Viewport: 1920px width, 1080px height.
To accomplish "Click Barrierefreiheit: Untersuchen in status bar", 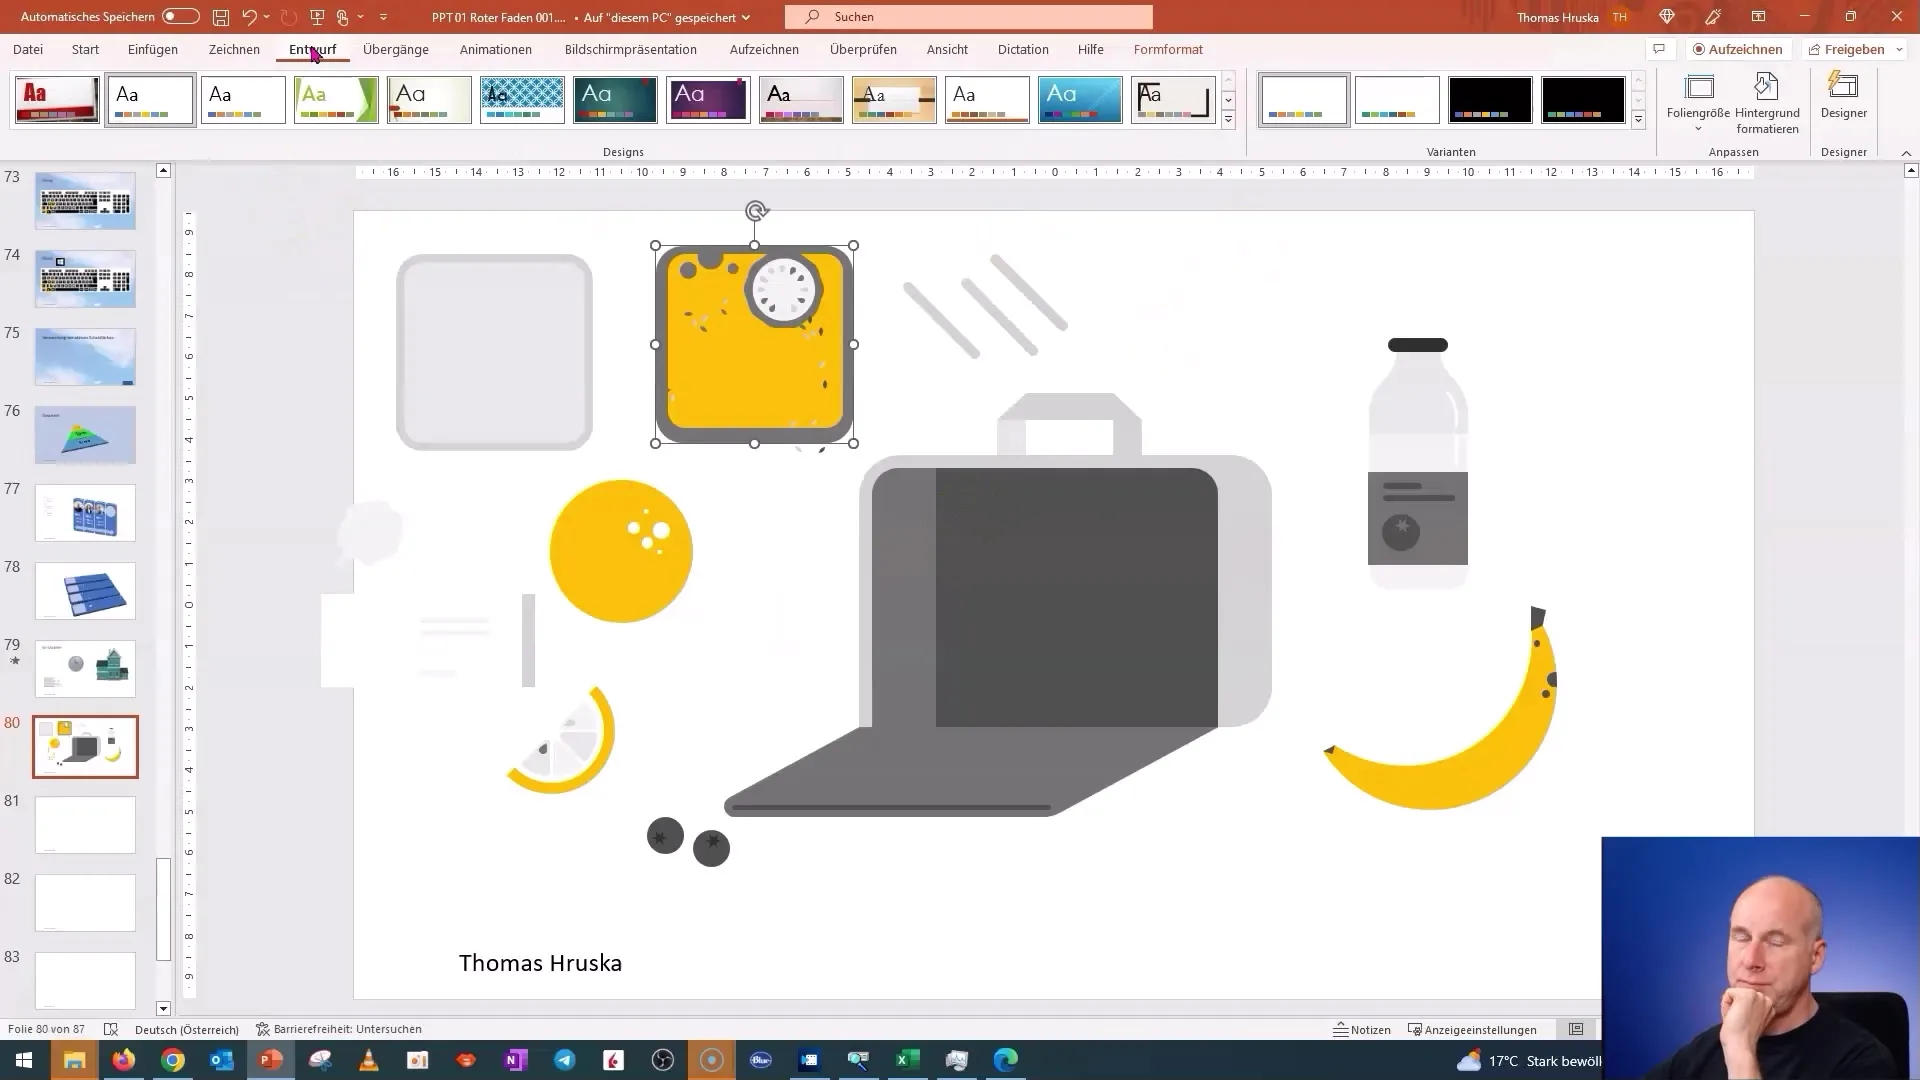I will tap(339, 1029).
